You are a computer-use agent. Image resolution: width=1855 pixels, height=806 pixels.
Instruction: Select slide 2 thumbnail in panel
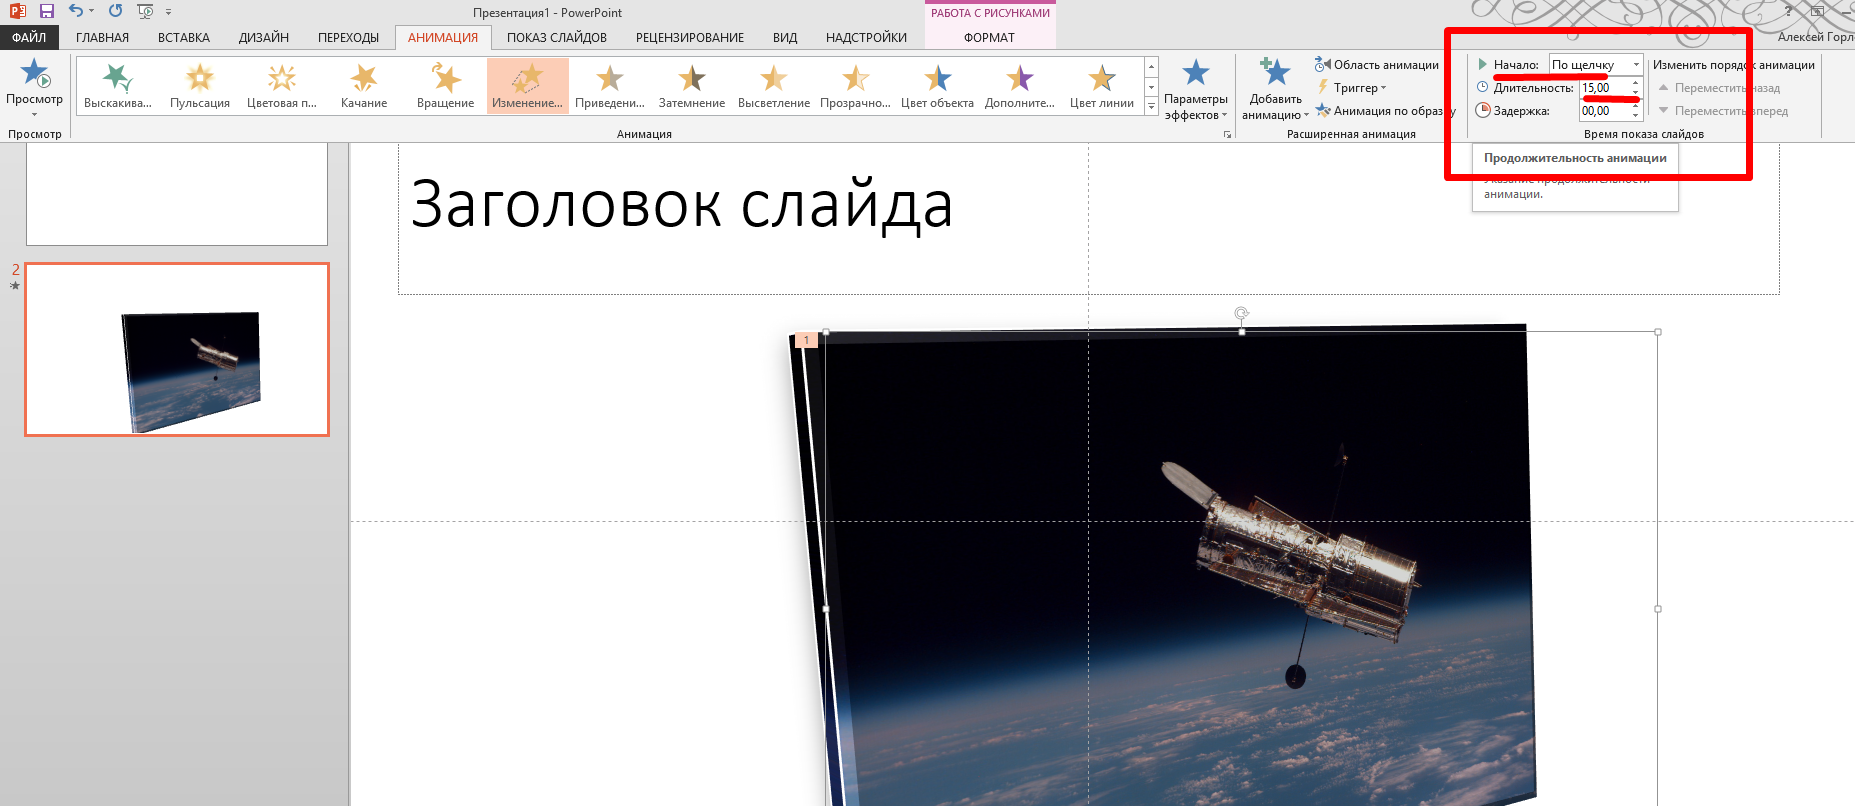(x=177, y=349)
